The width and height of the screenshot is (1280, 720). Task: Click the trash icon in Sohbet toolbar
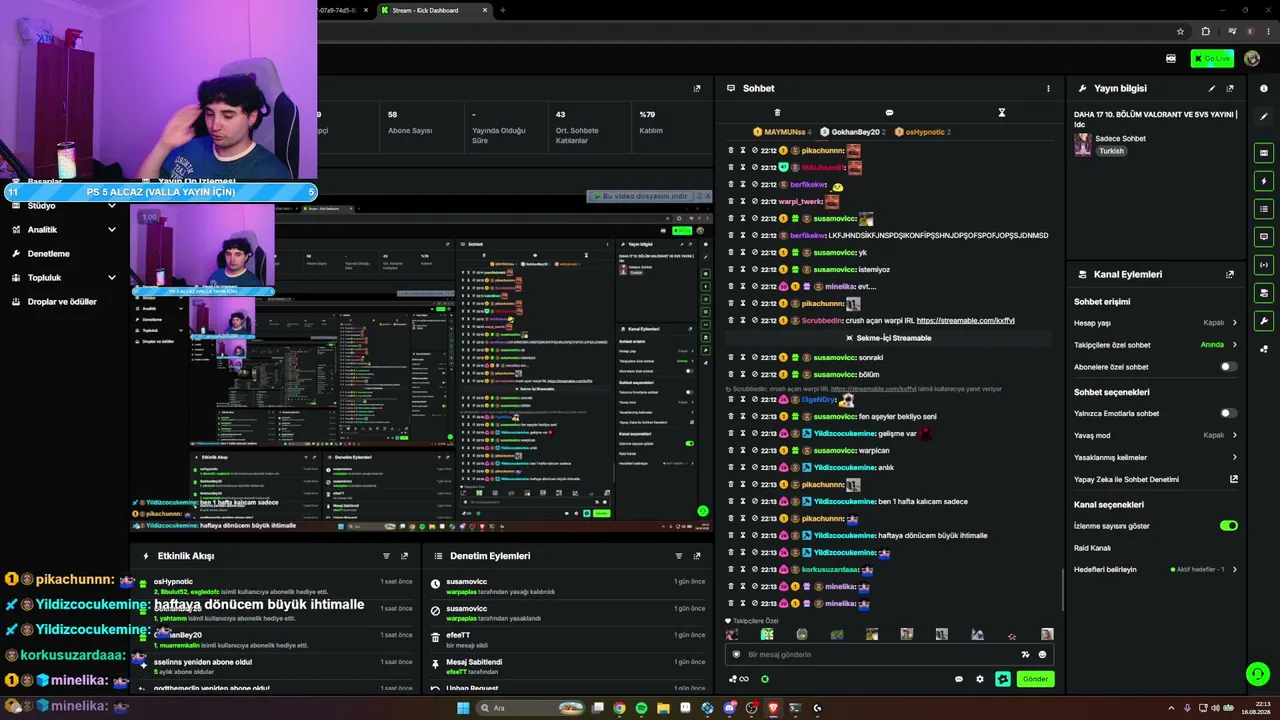point(777,112)
